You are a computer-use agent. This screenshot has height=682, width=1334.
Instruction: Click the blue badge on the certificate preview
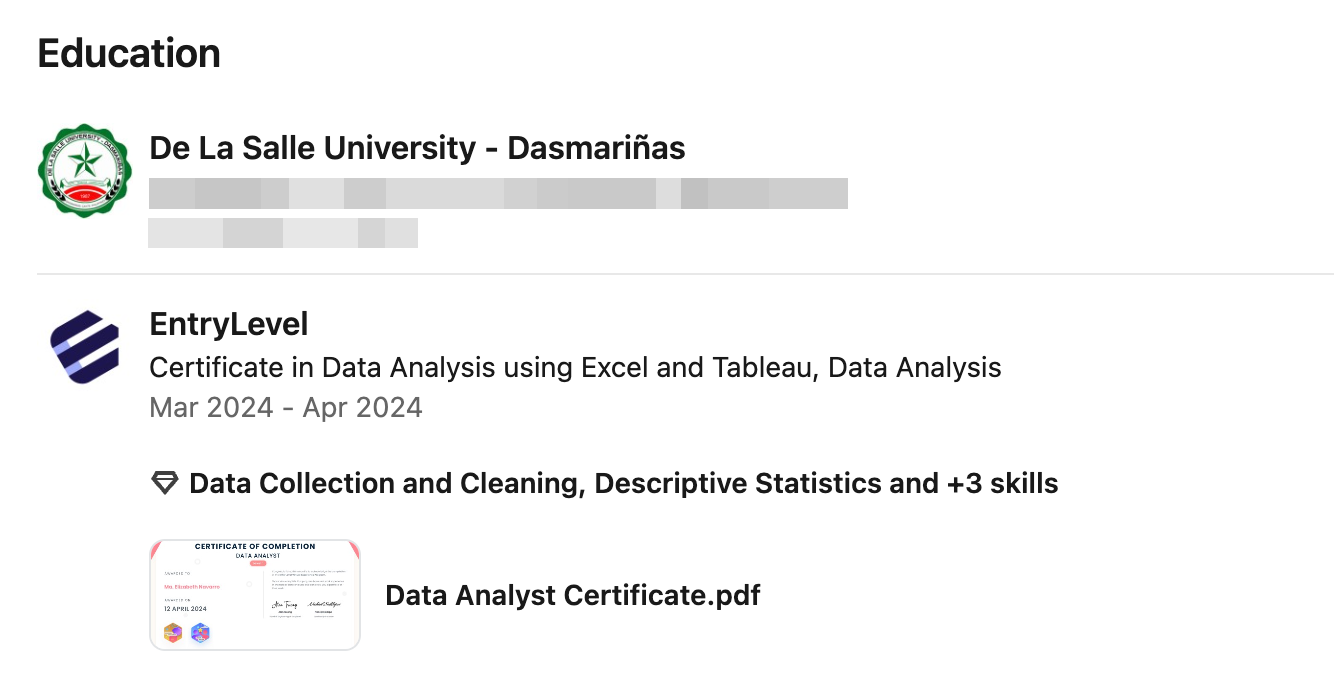coord(200,632)
